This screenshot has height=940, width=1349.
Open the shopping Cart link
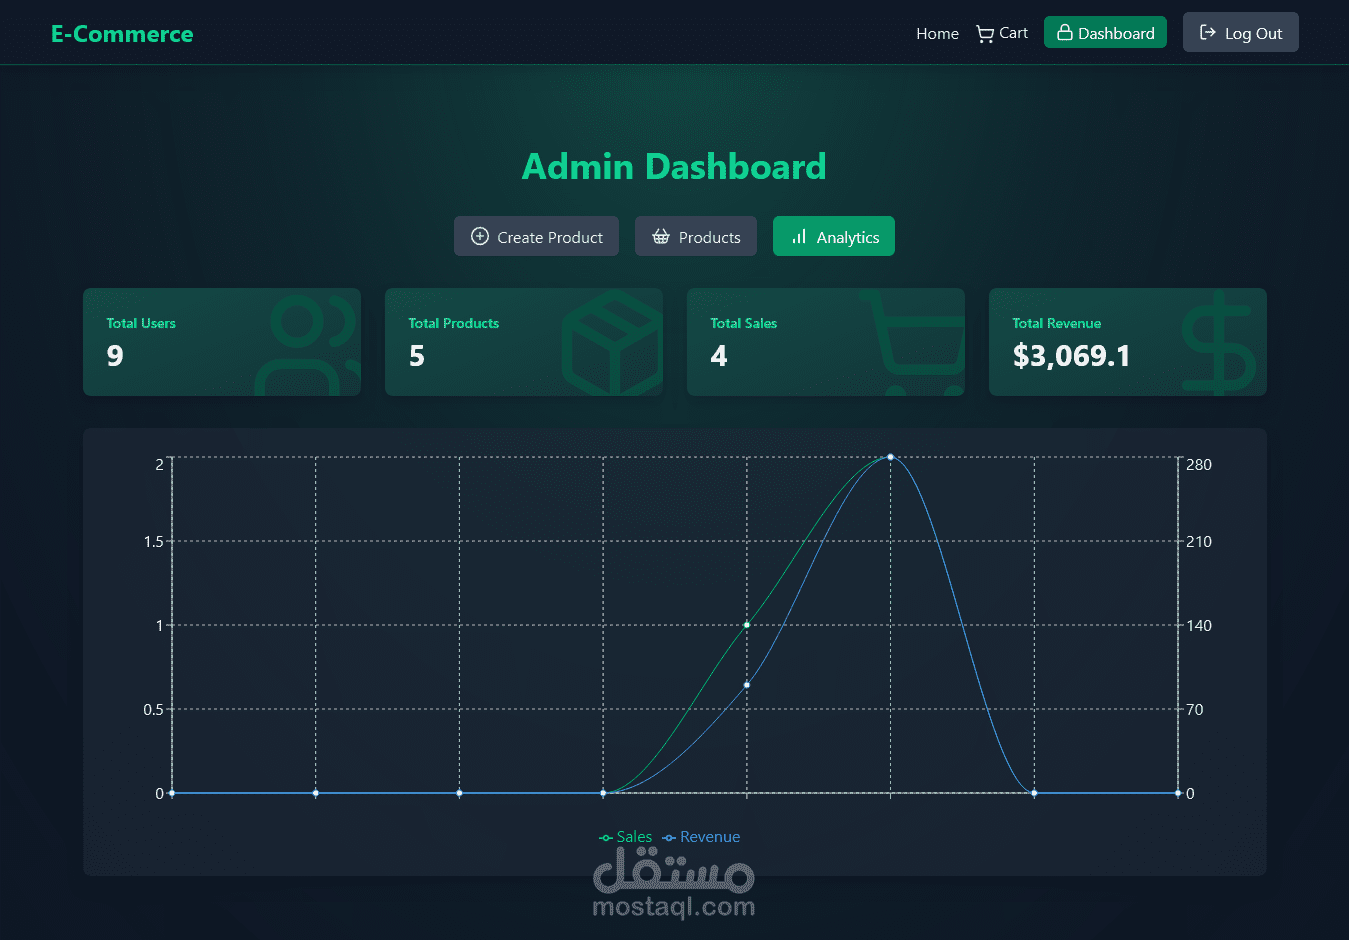1002,33
